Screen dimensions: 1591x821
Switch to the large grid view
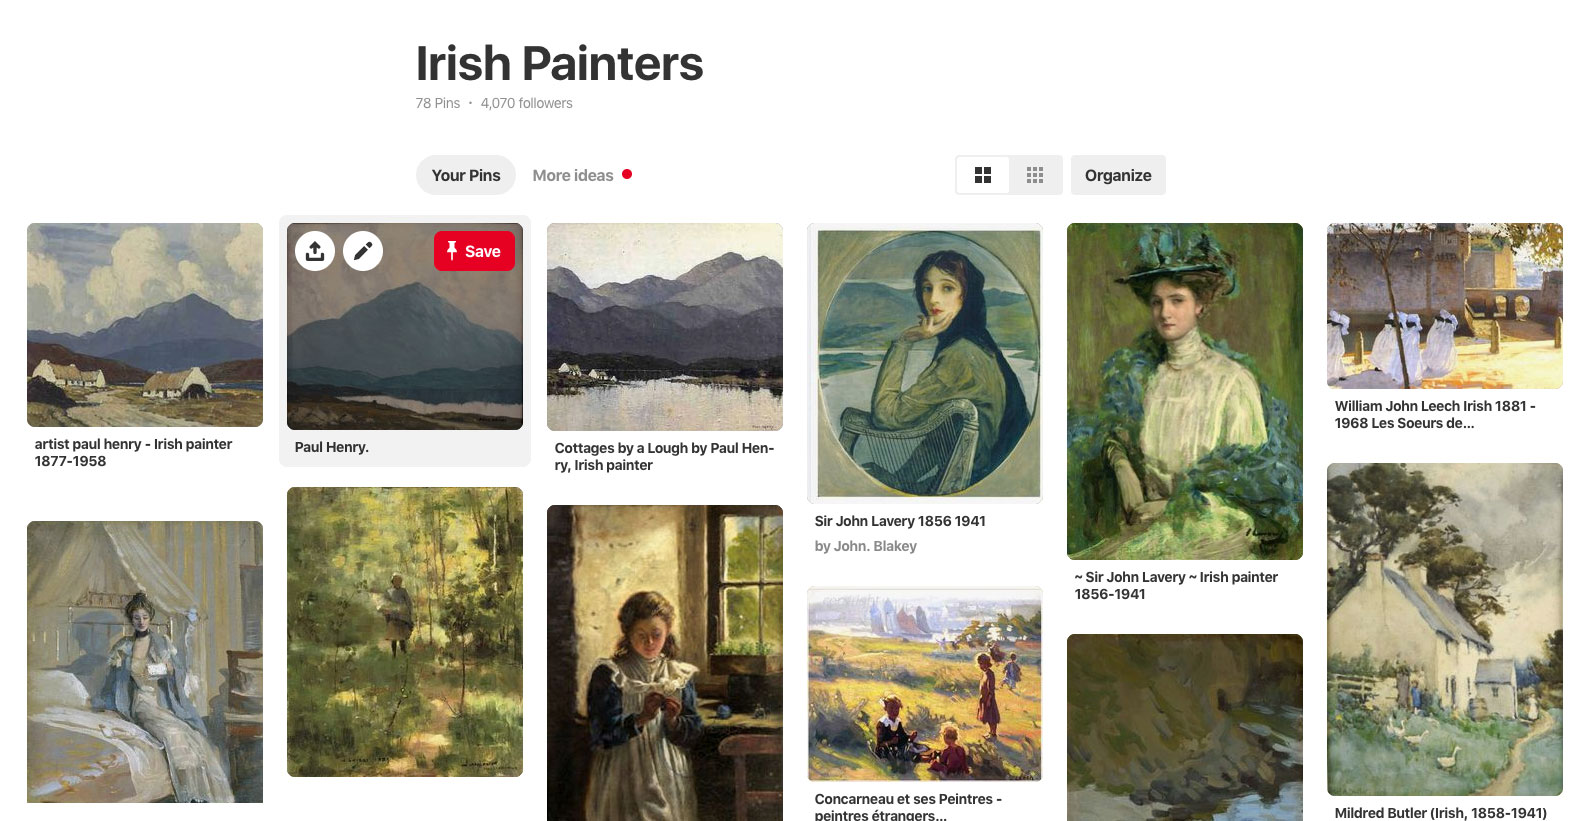[983, 175]
